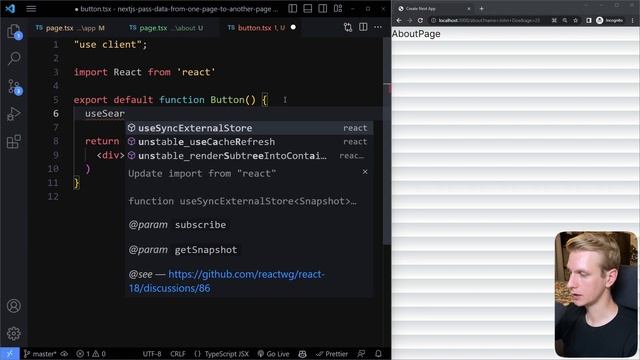The image size is (640, 360).
Task: Click line number 5 in the gutter
Action: tap(56, 100)
